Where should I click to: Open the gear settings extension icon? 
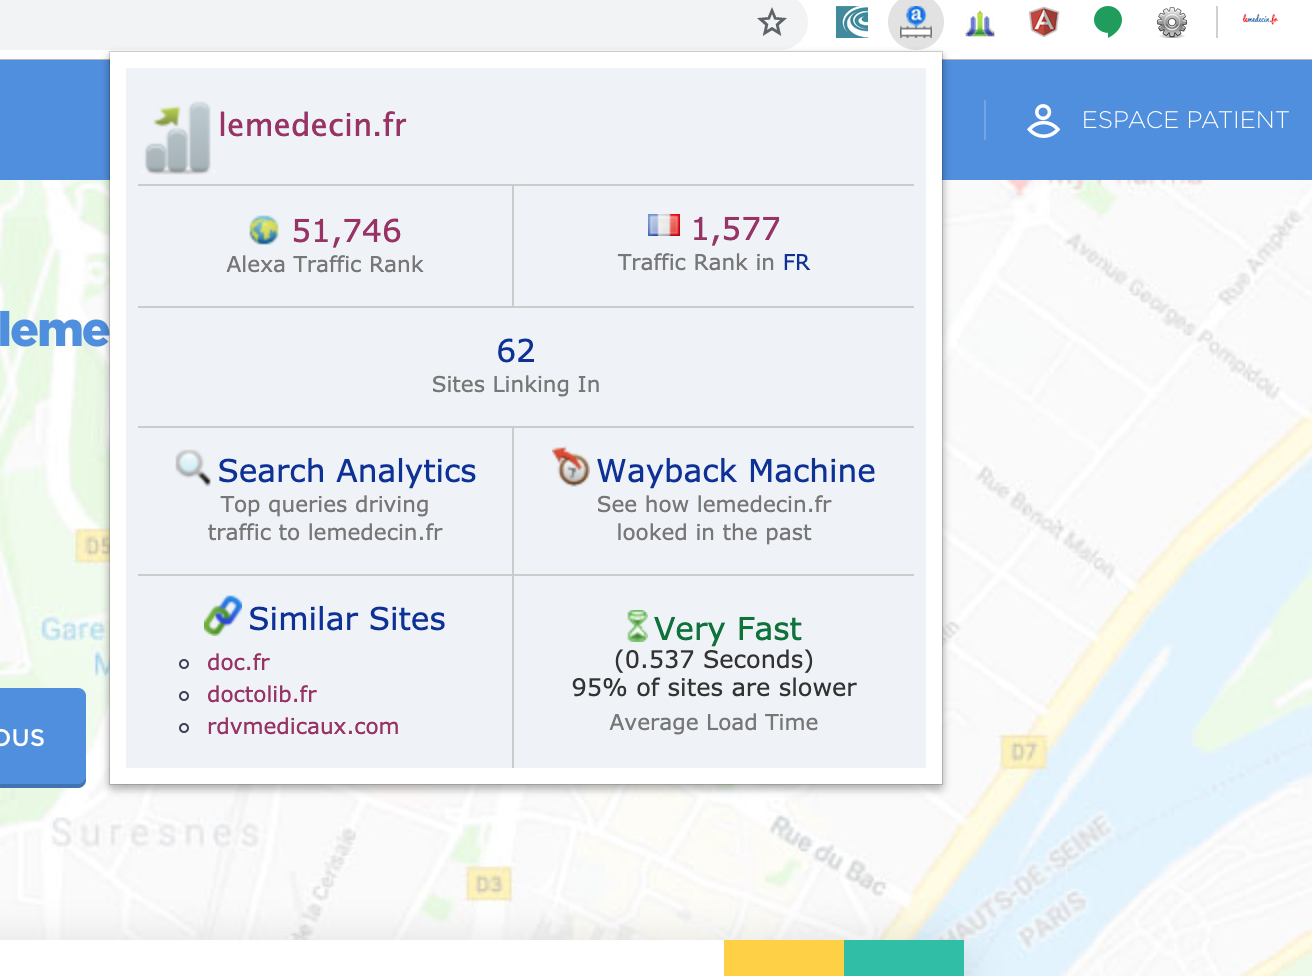click(x=1172, y=22)
